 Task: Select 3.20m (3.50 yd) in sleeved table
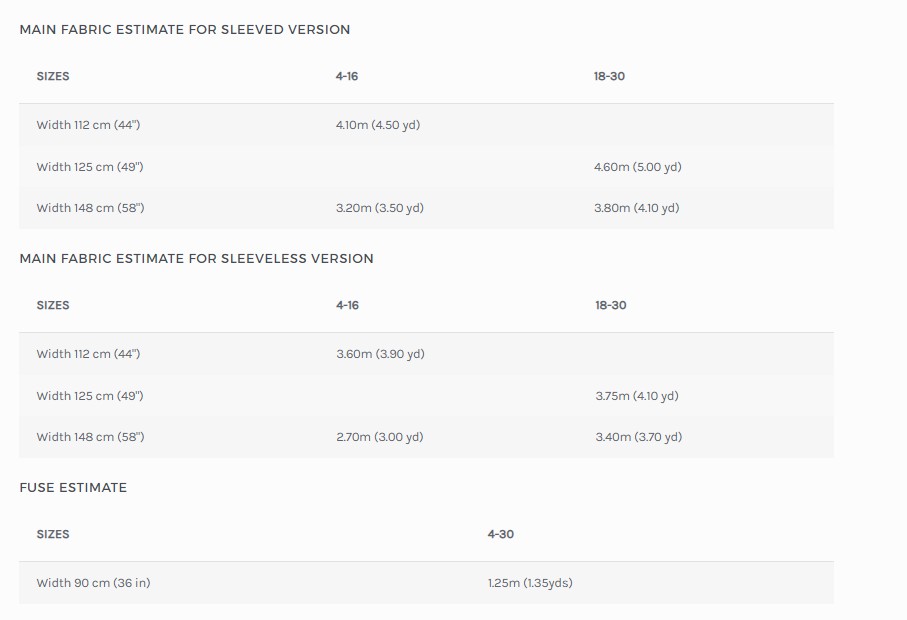click(x=379, y=208)
